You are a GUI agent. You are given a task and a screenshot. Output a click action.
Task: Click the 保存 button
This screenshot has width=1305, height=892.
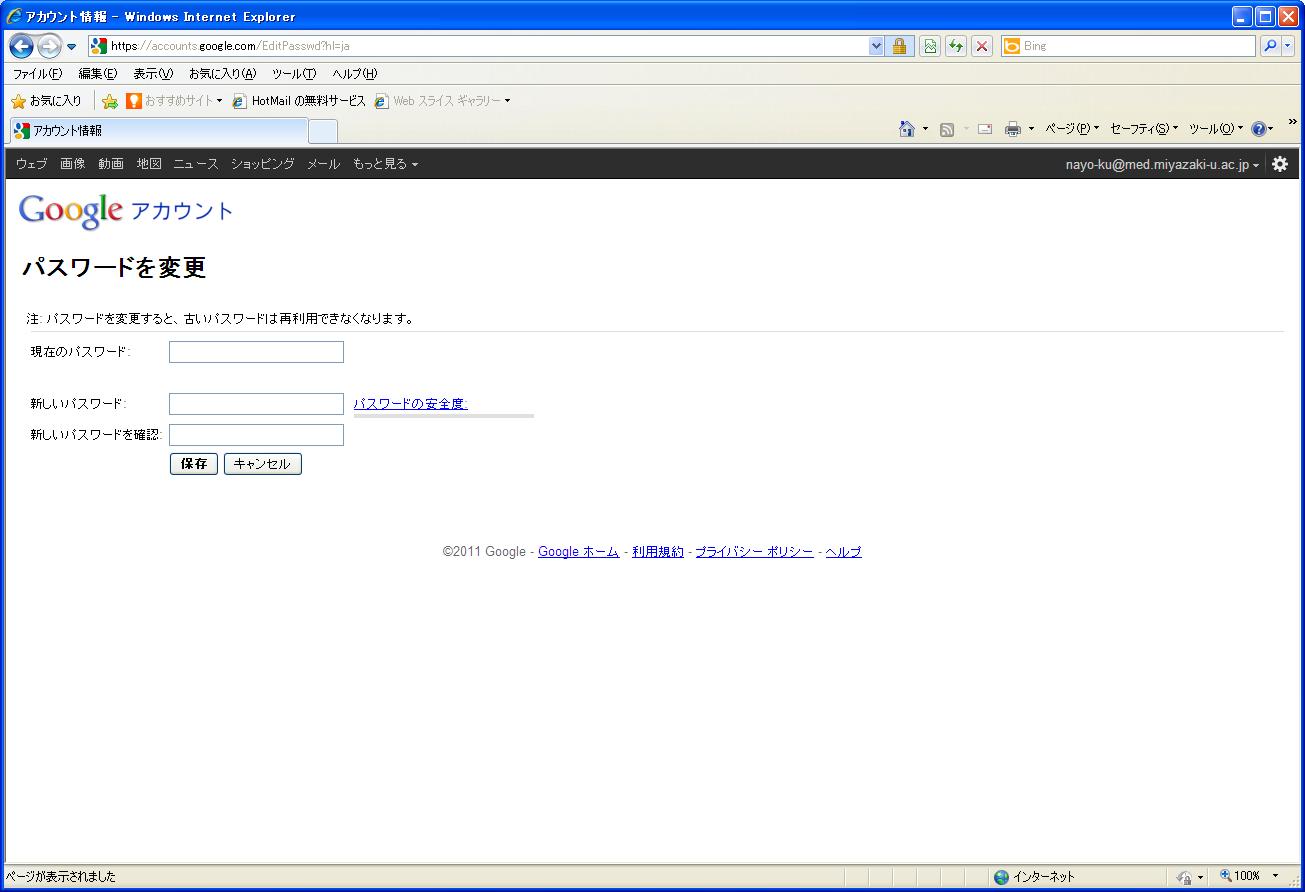point(194,464)
